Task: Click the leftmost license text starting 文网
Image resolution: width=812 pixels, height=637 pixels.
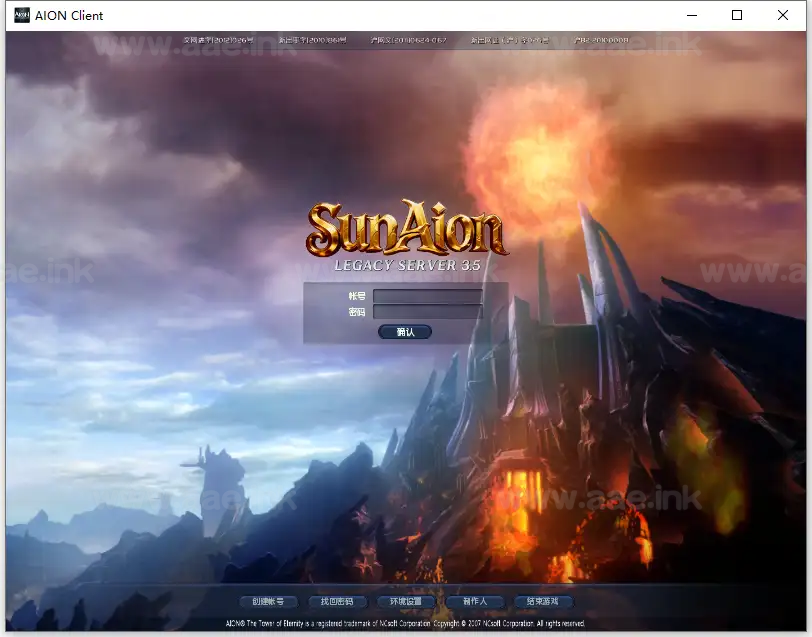Action: click(x=219, y=41)
